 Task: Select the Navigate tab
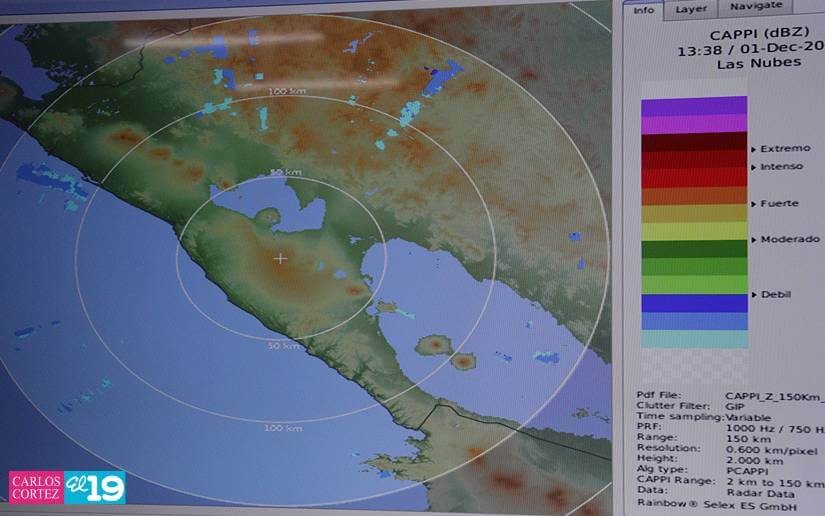tap(755, 6)
